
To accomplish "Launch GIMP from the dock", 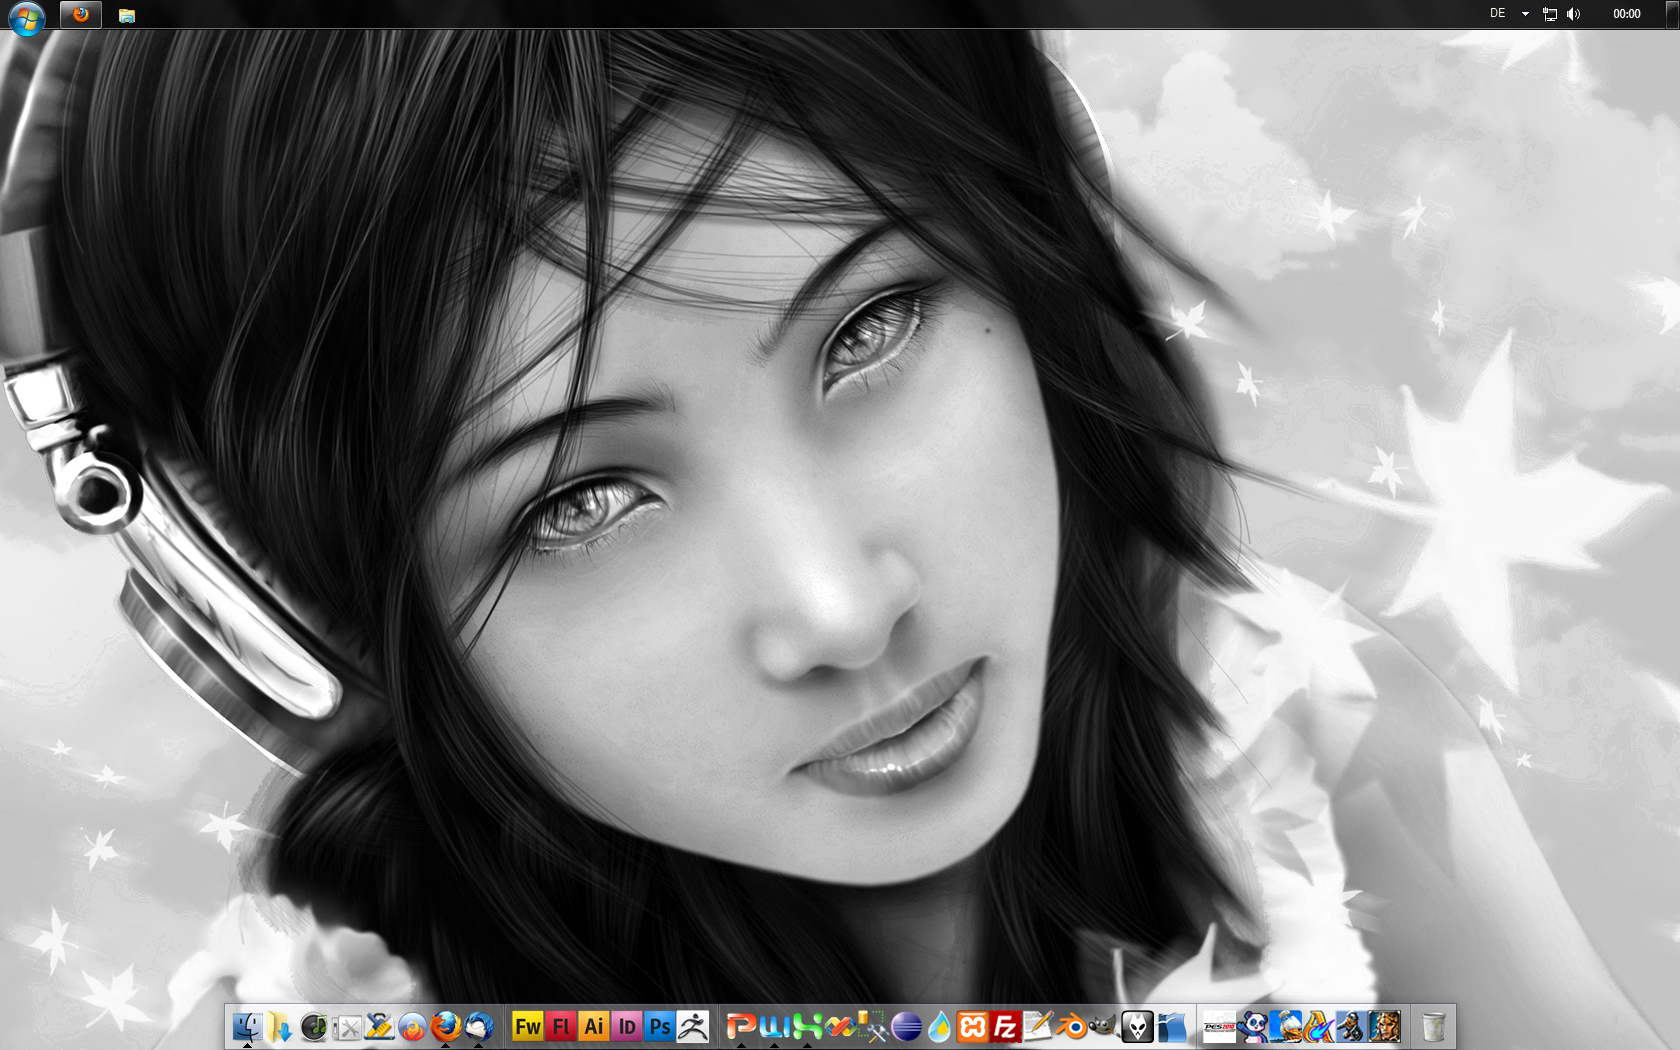I will coord(1103,1027).
